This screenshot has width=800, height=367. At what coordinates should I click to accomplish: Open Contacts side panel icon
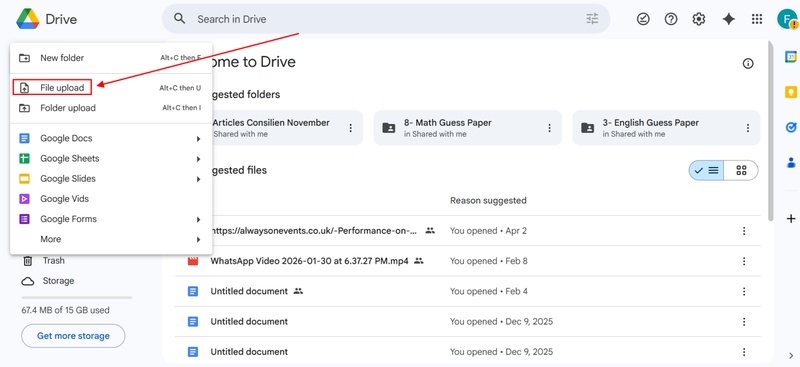tap(791, 163)
